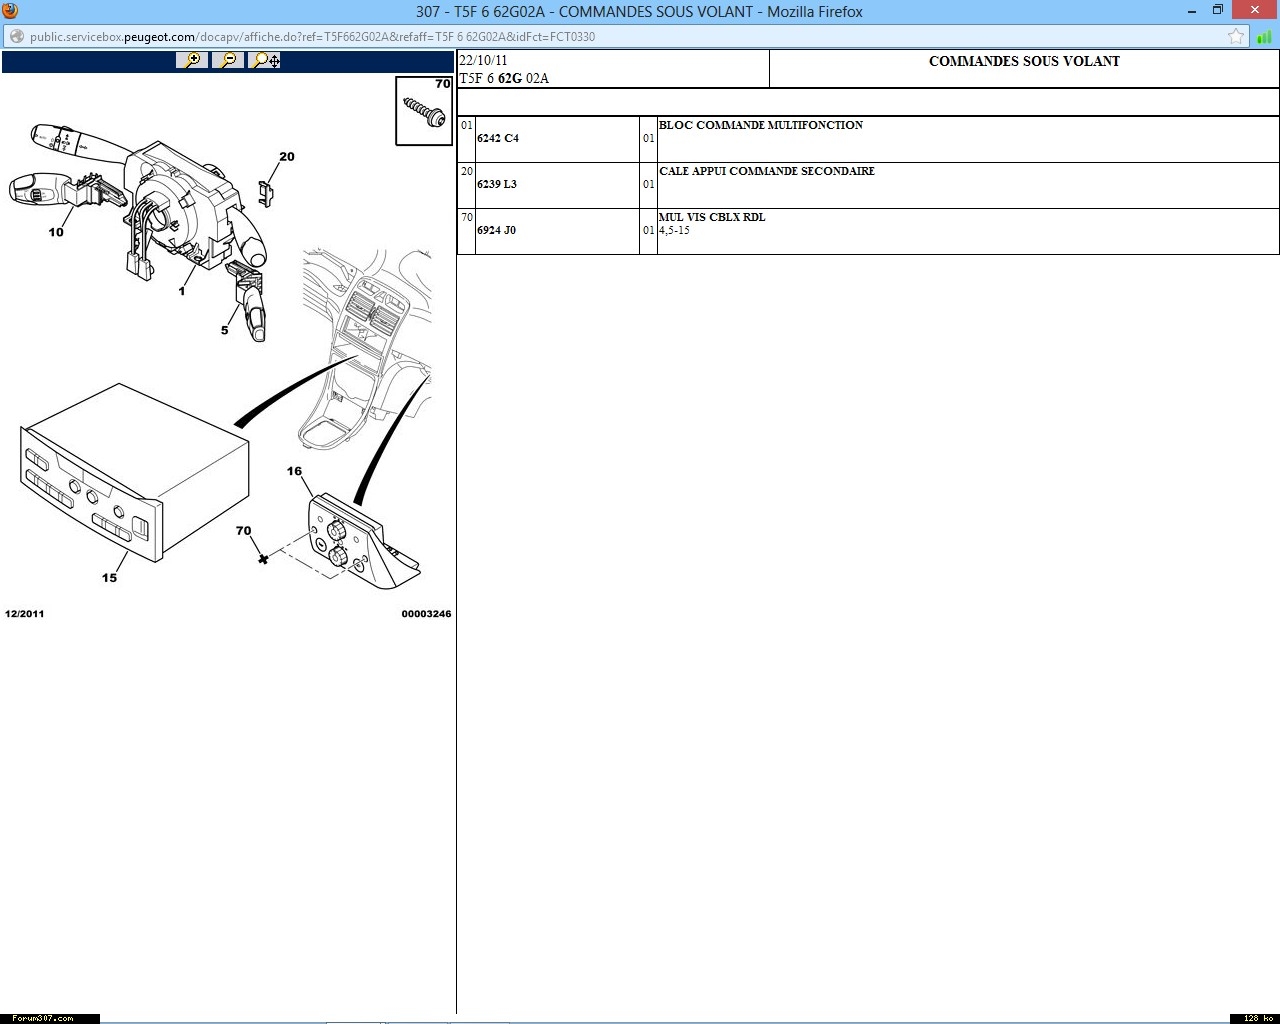Screen dimensions: 1280x1024
Task: Click in the URL address bar
Action: (600, 37)
